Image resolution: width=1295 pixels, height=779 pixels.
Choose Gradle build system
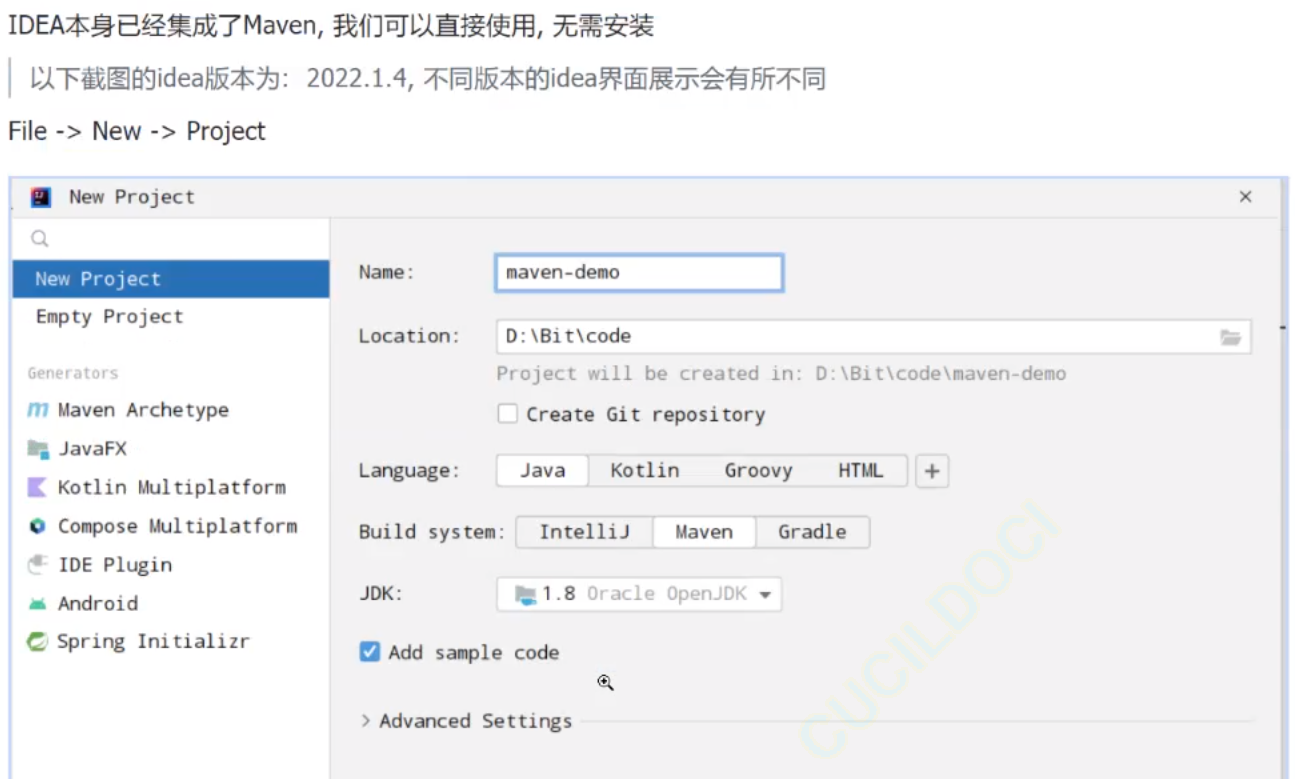(x=812, y=532)
